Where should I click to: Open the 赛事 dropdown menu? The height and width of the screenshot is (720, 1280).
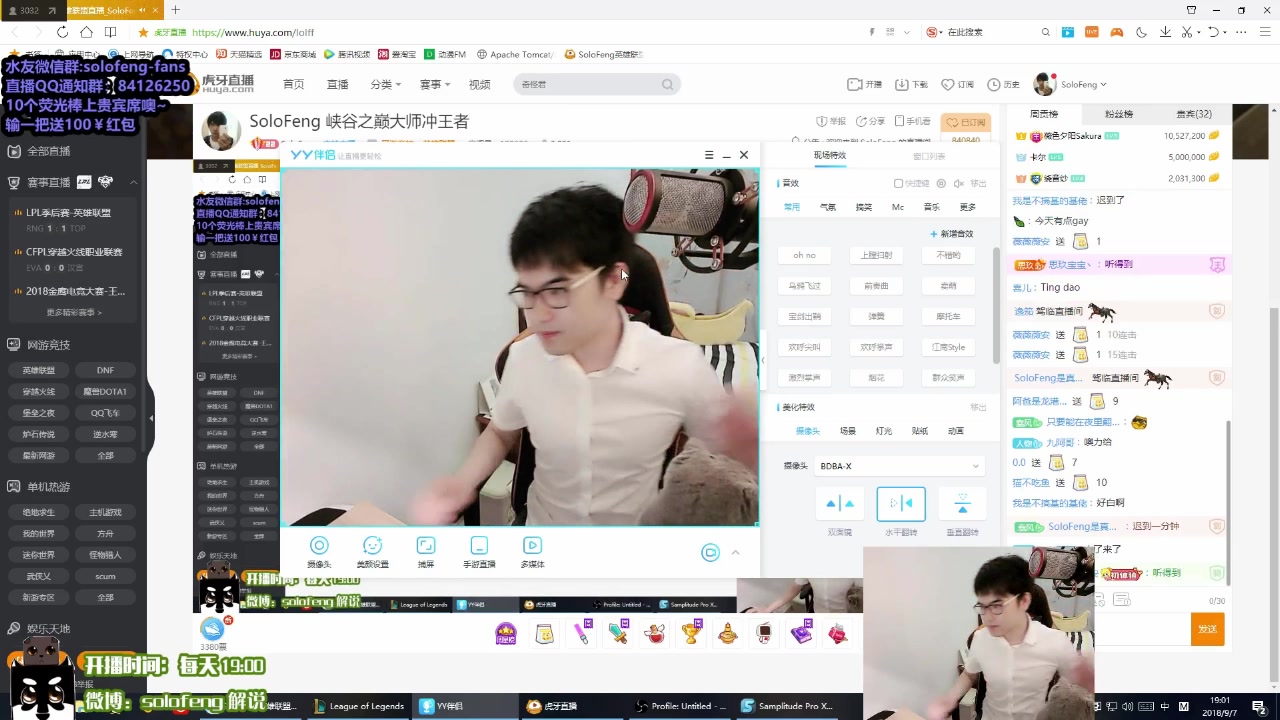(x=435, y=84)
